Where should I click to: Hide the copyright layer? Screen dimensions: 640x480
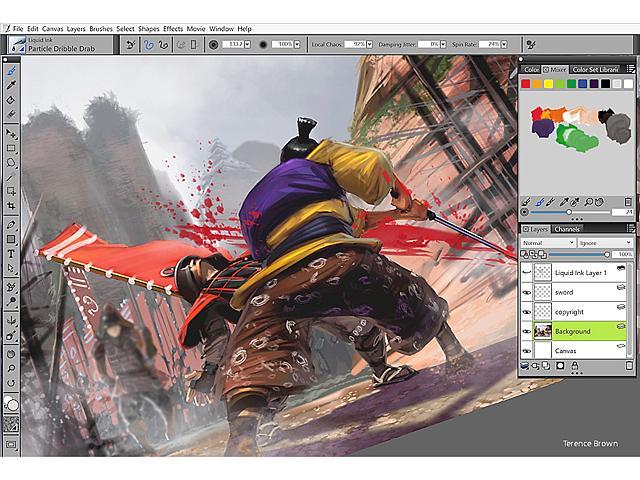[527, 312]
